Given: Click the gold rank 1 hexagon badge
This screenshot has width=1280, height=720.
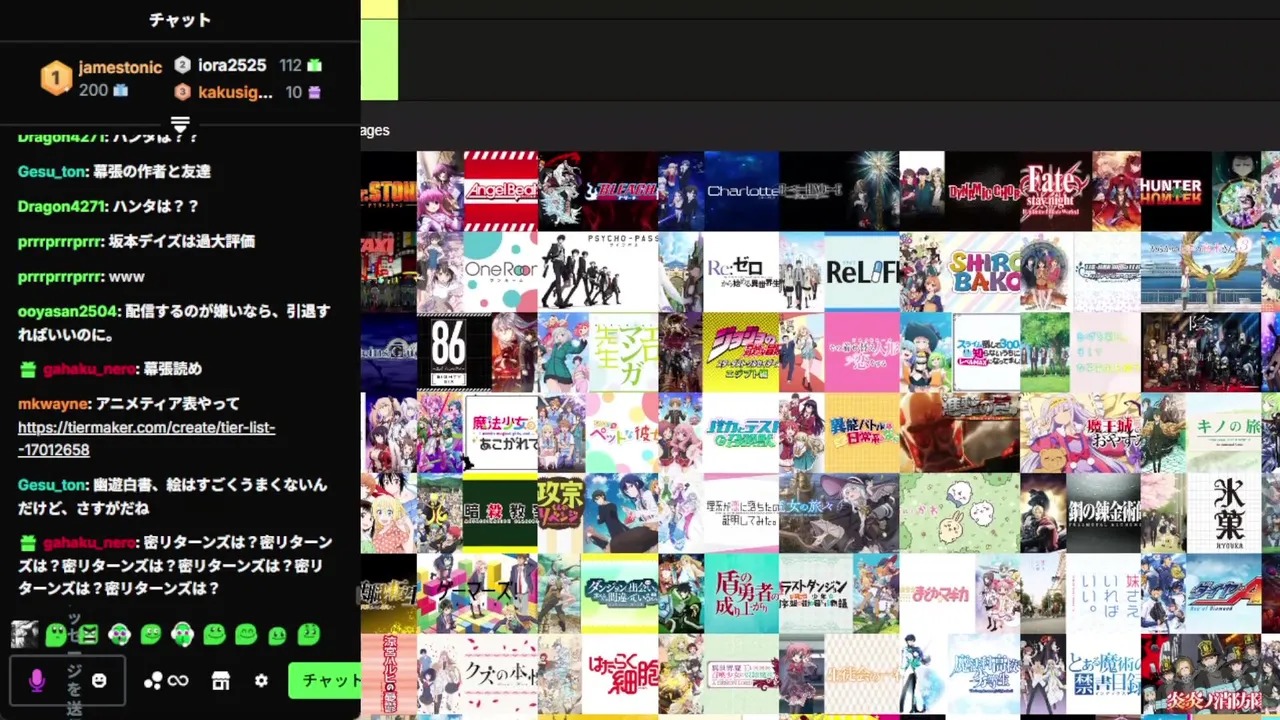Looking at the screenshot, I should point(56,78).
